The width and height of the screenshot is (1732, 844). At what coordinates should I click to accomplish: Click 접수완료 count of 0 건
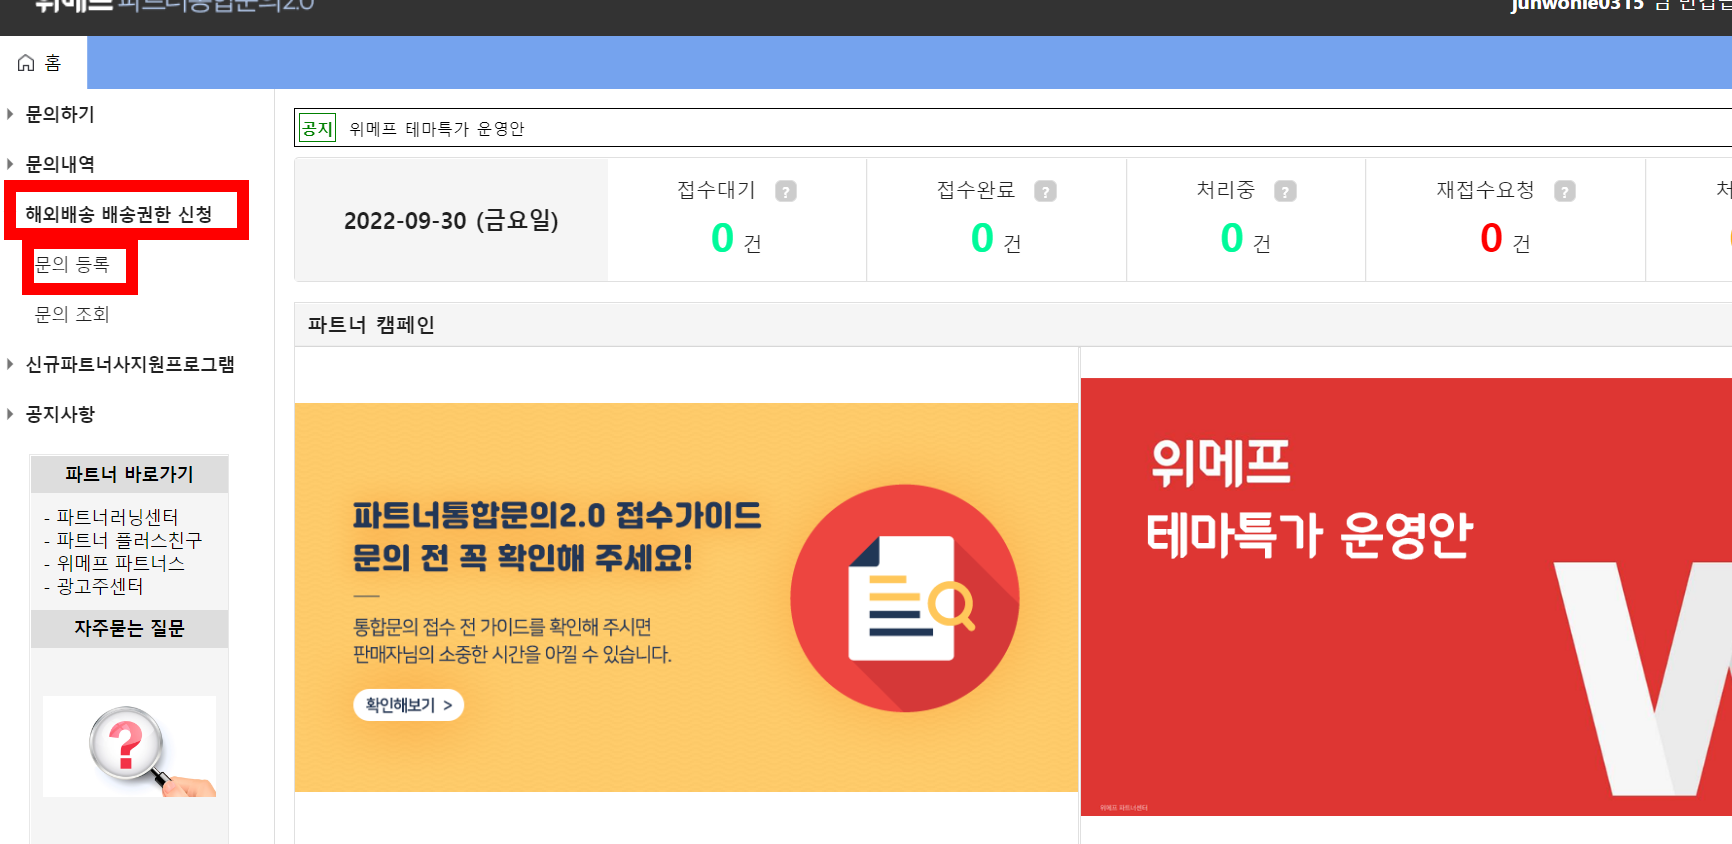tap(996, 239)
